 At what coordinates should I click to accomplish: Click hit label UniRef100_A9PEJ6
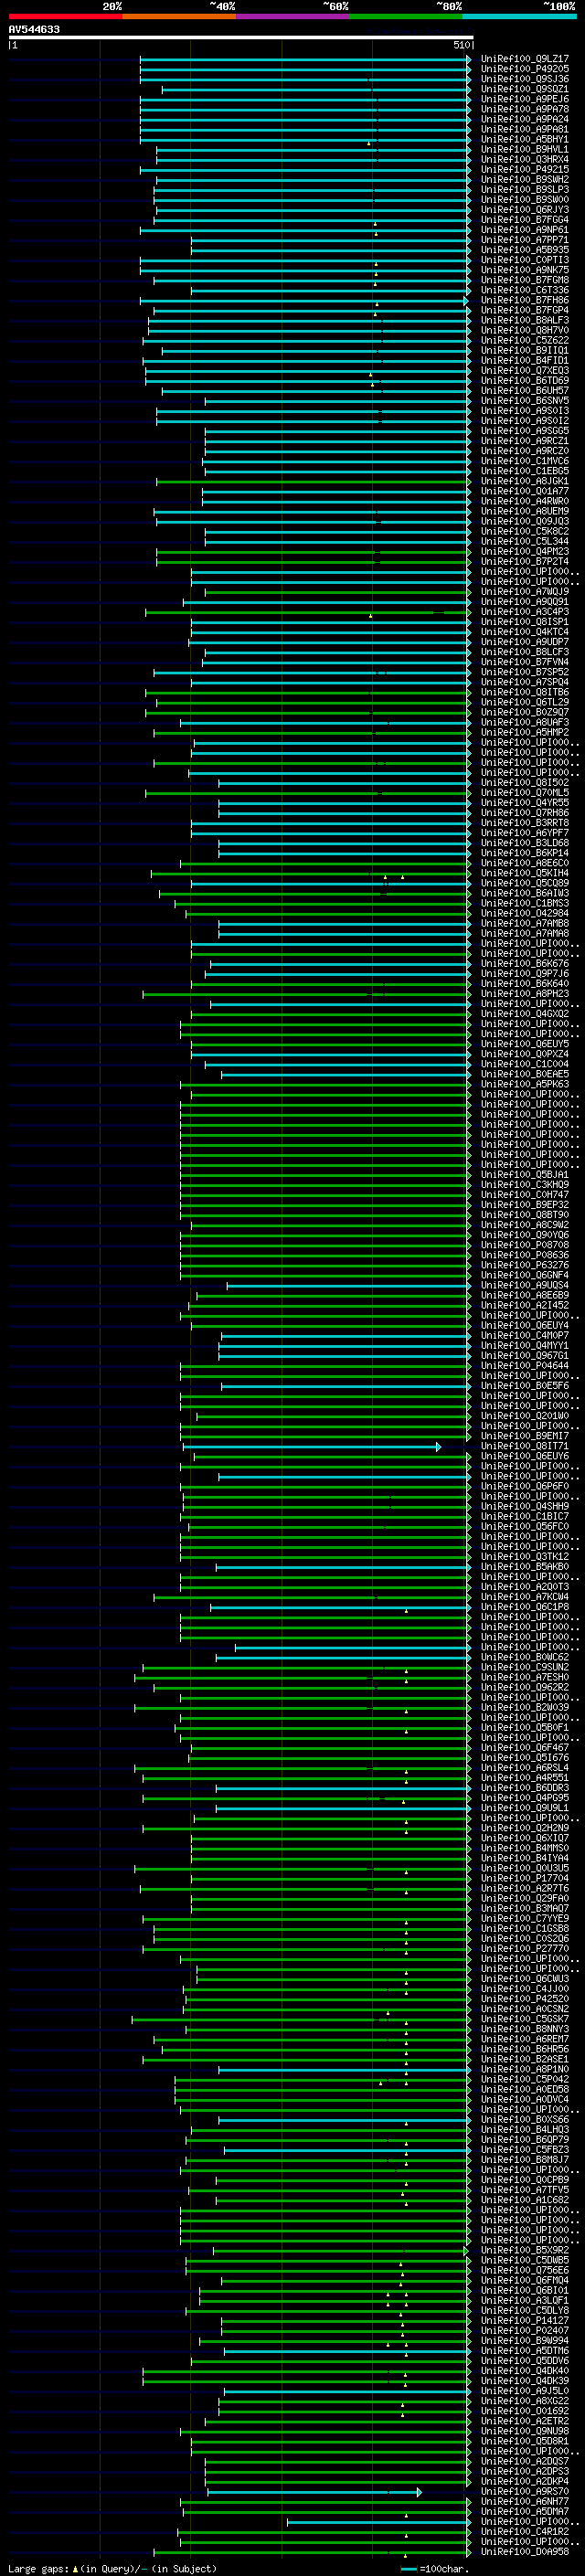525,99
